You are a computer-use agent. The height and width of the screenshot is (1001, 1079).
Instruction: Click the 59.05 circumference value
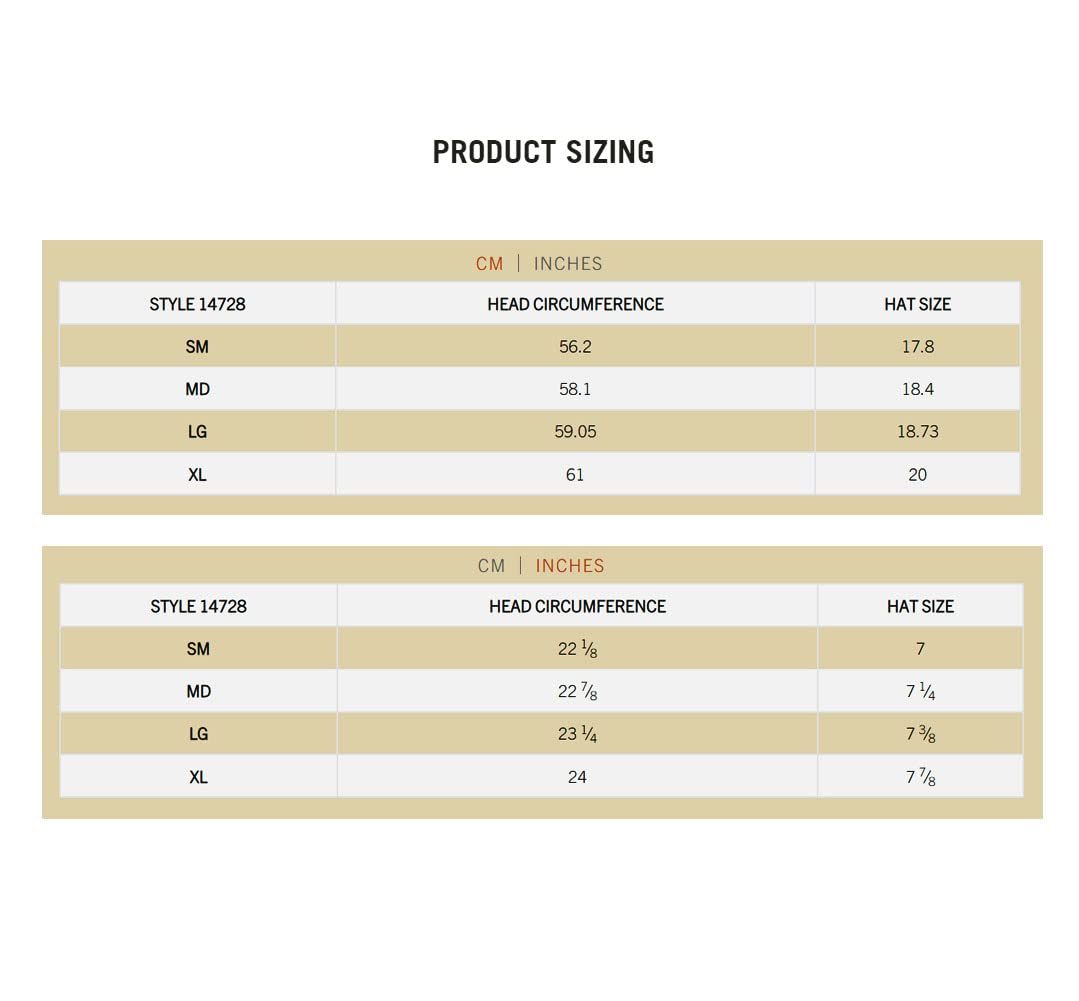tap(577, 432)
